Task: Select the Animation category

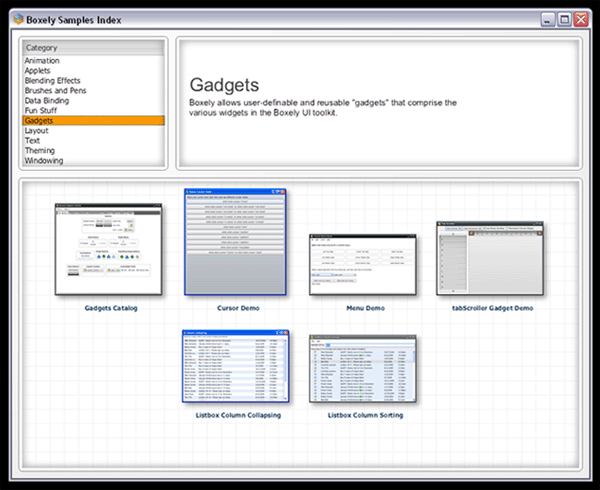Action: pos(94,60)
